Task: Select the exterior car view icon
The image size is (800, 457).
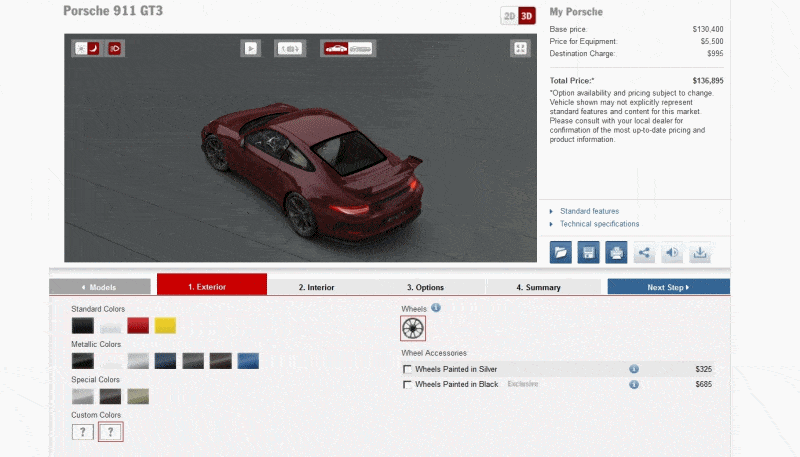Action: [336, 48]
